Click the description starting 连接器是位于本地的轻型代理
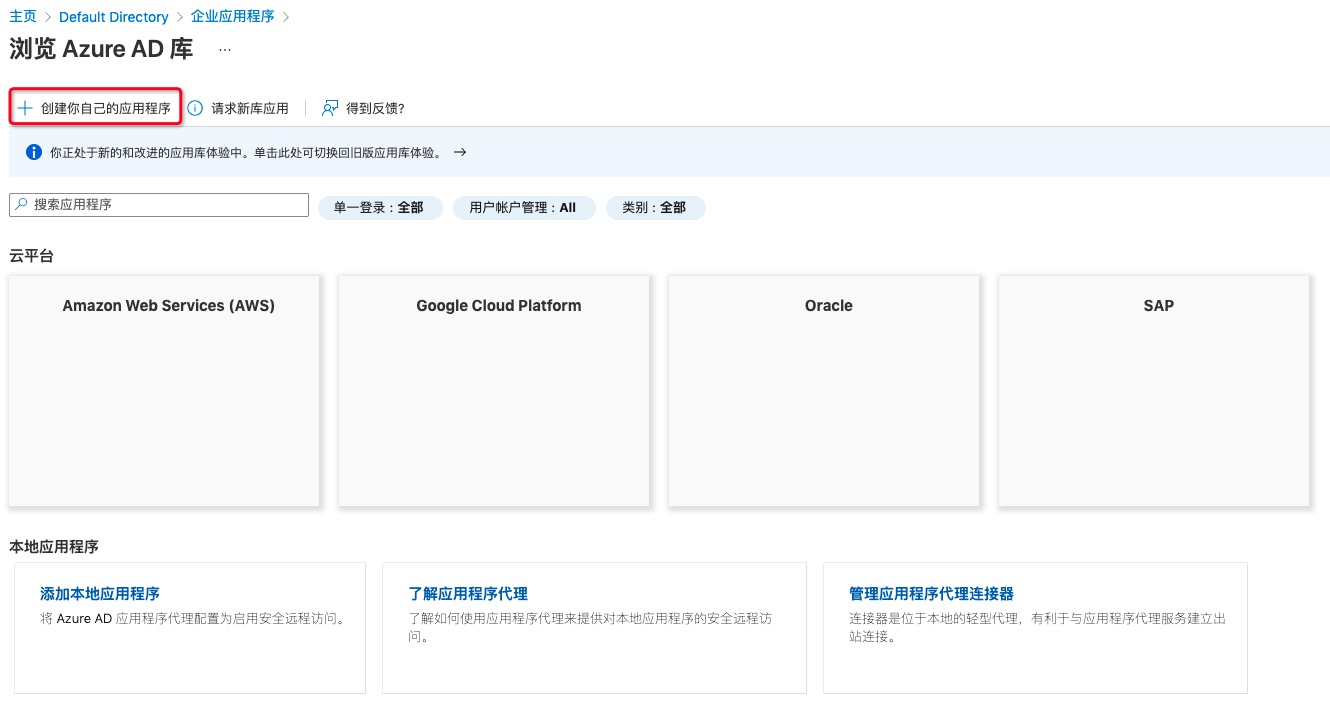1330x714 pixels. (x=1037, y=627)
